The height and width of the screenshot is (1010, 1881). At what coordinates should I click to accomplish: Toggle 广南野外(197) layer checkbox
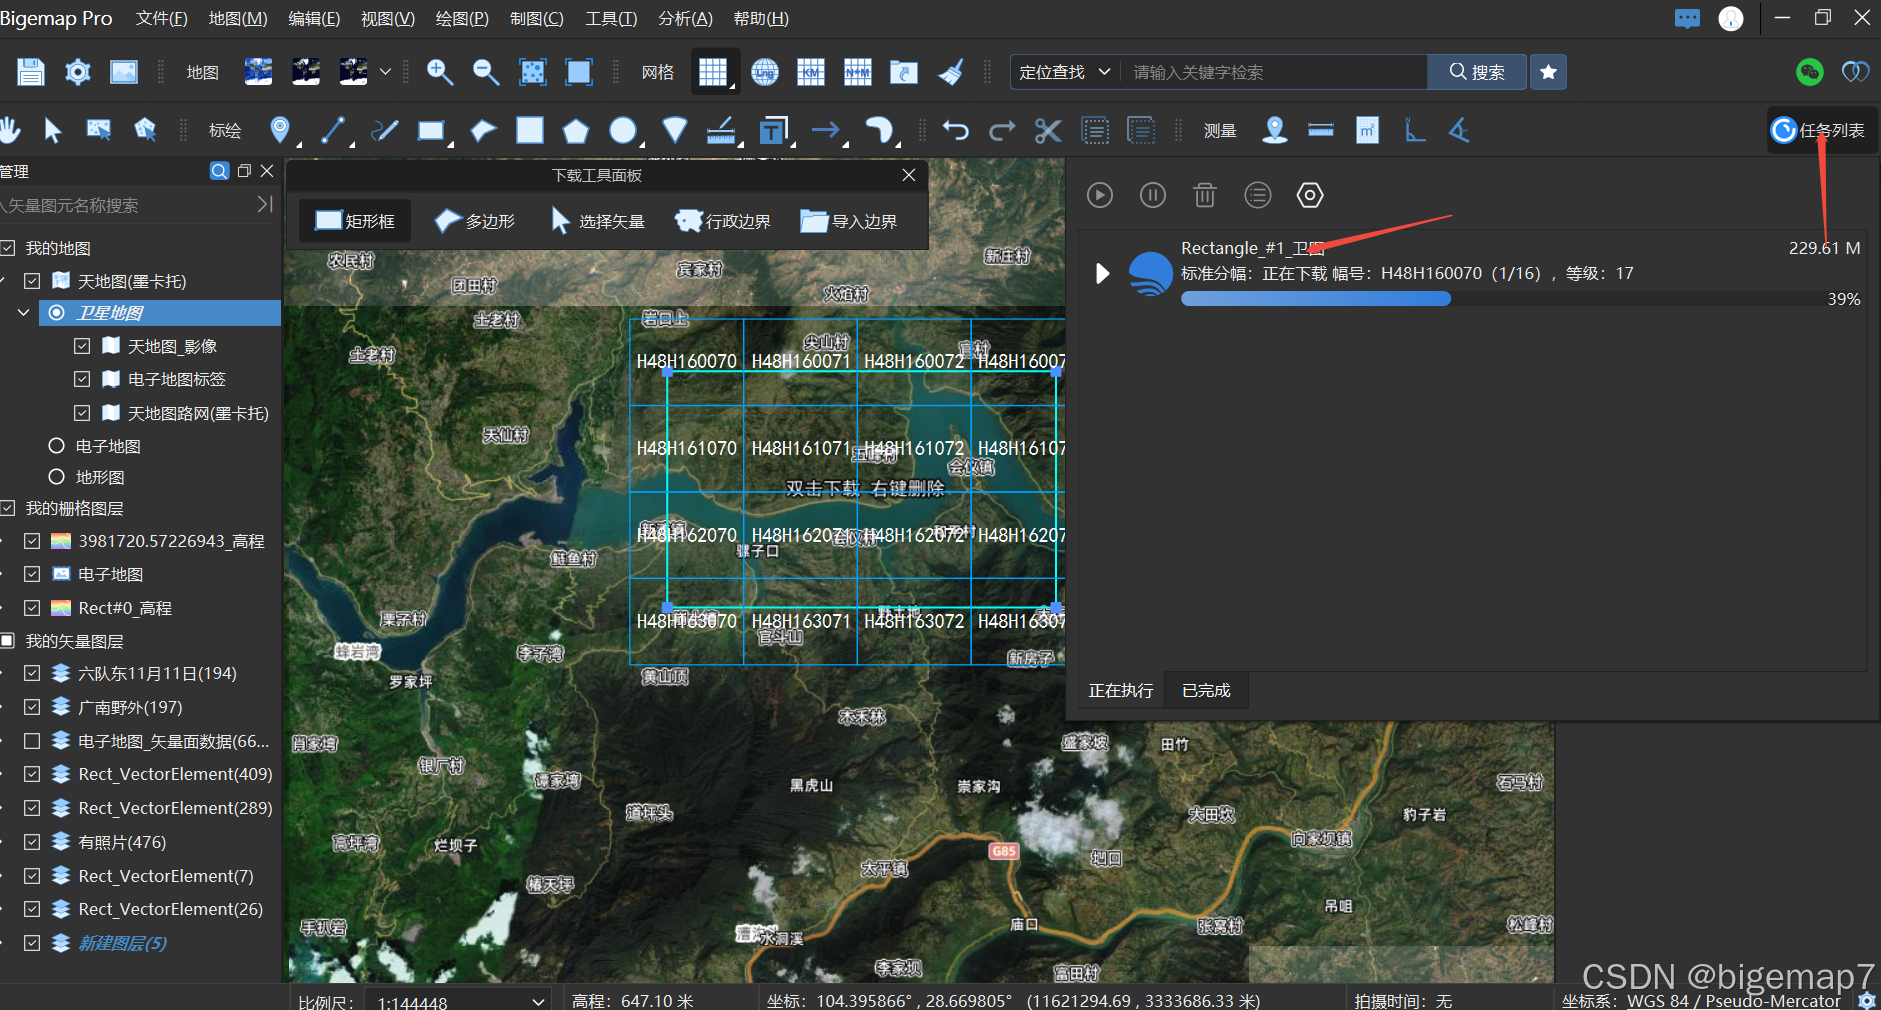[32, 707]
